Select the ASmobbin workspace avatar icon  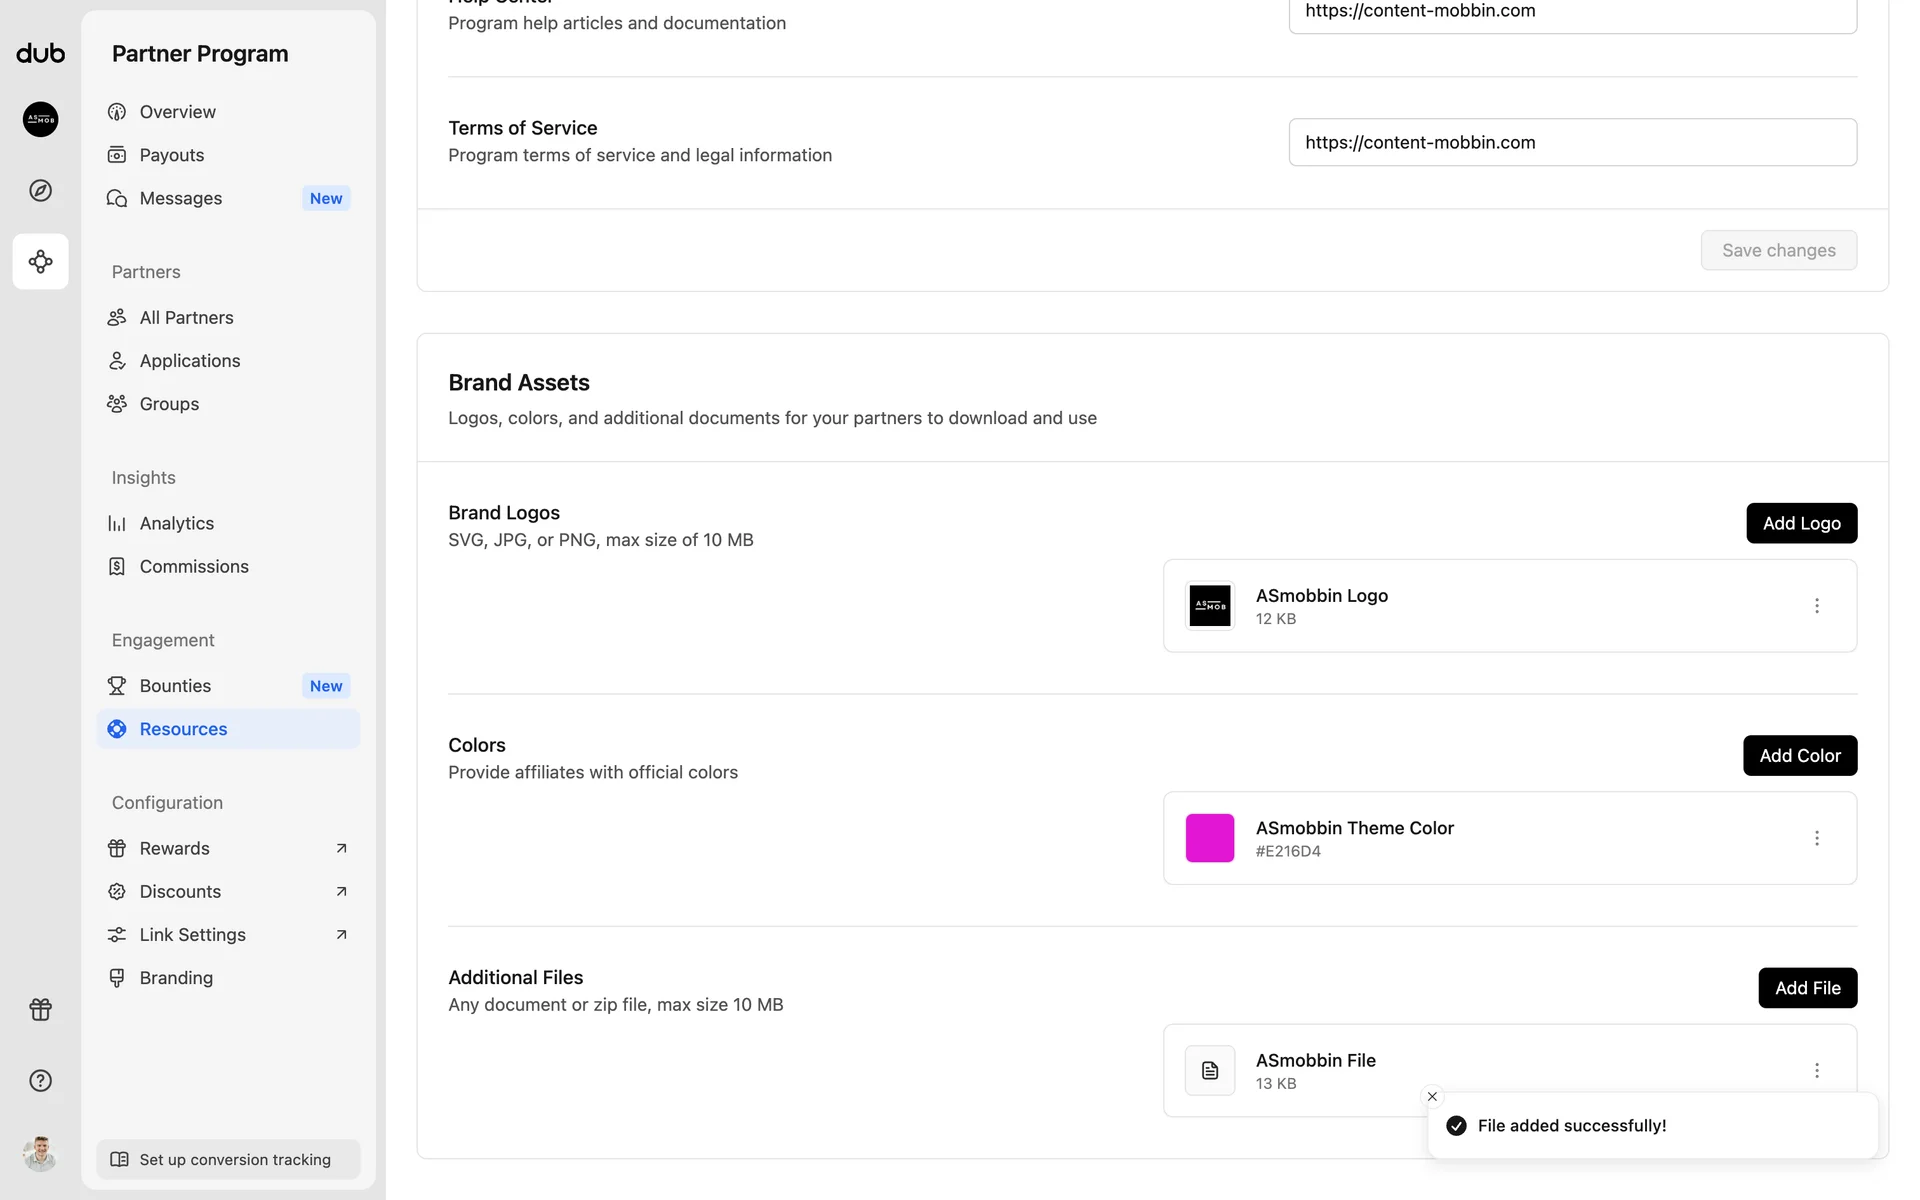click(41, 119)
